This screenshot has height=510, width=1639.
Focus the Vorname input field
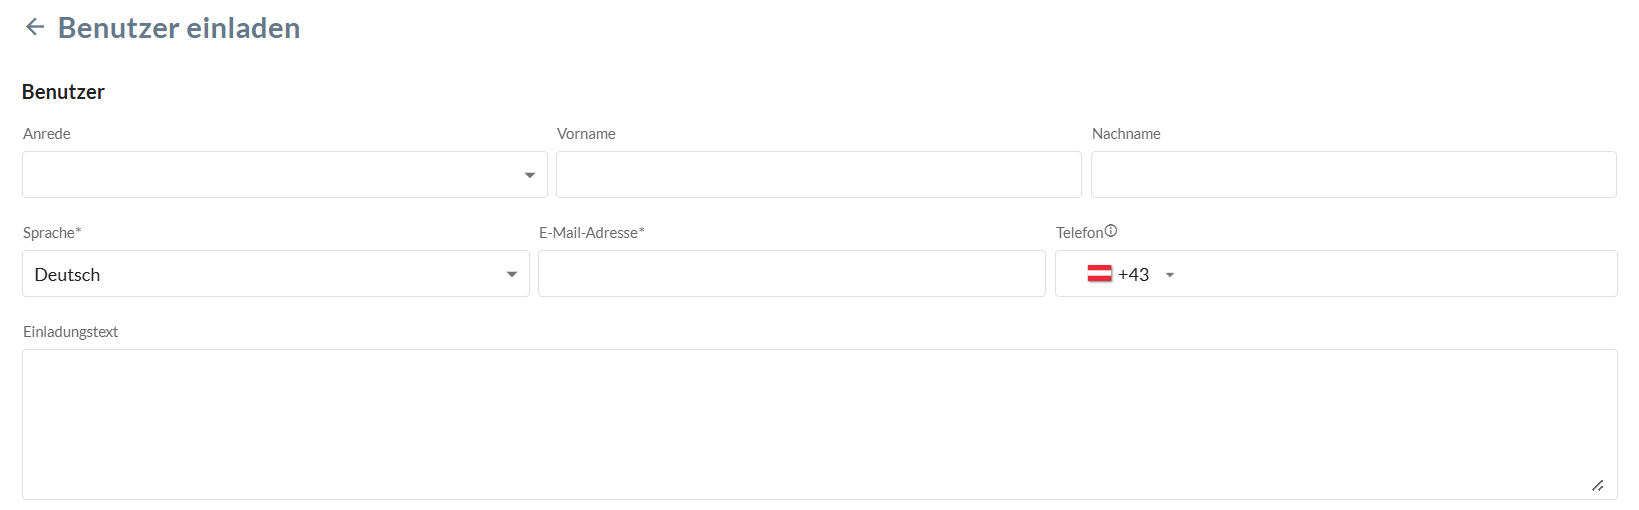point(818,175)
